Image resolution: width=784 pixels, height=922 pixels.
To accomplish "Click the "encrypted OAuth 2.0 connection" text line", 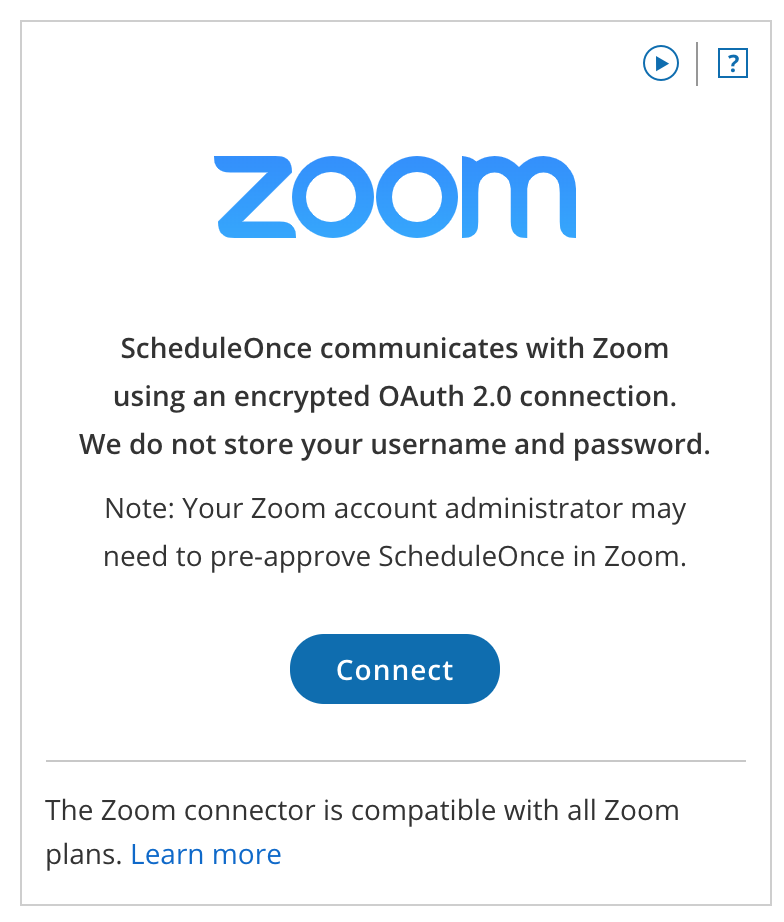I will pyautogui.click(x=395, y=397).
